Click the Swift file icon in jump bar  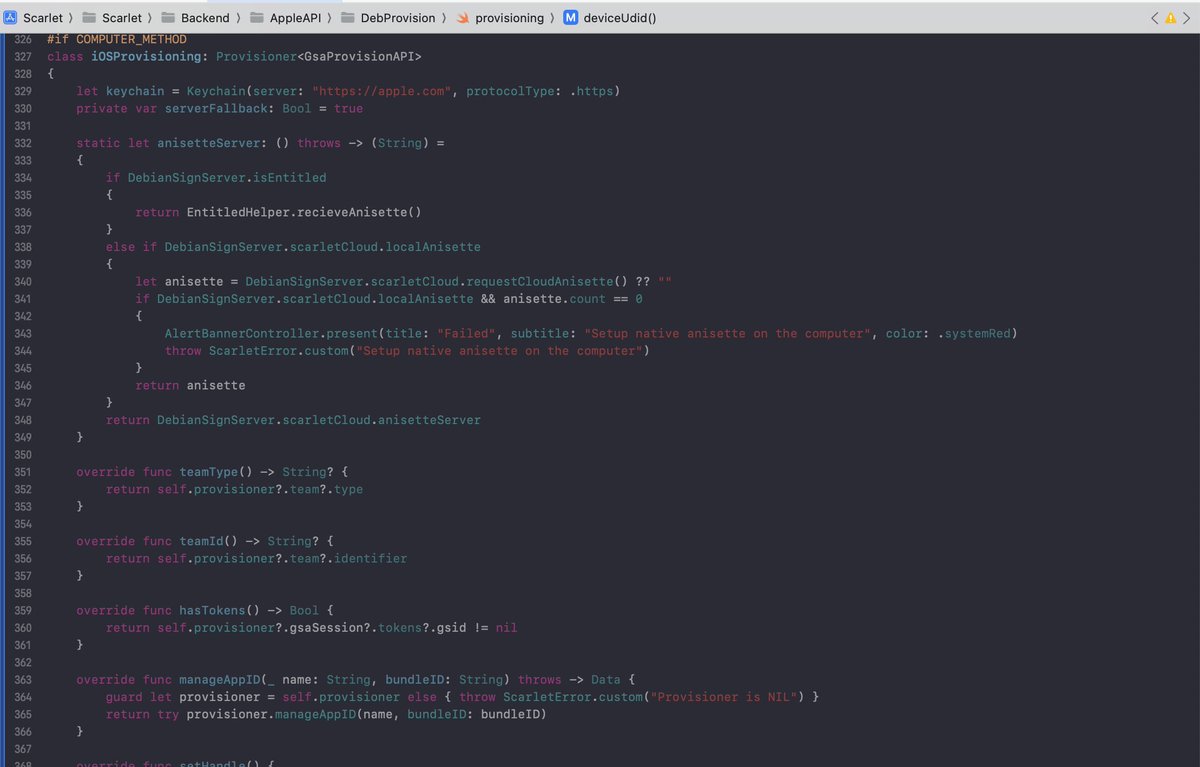pos(463,18)
